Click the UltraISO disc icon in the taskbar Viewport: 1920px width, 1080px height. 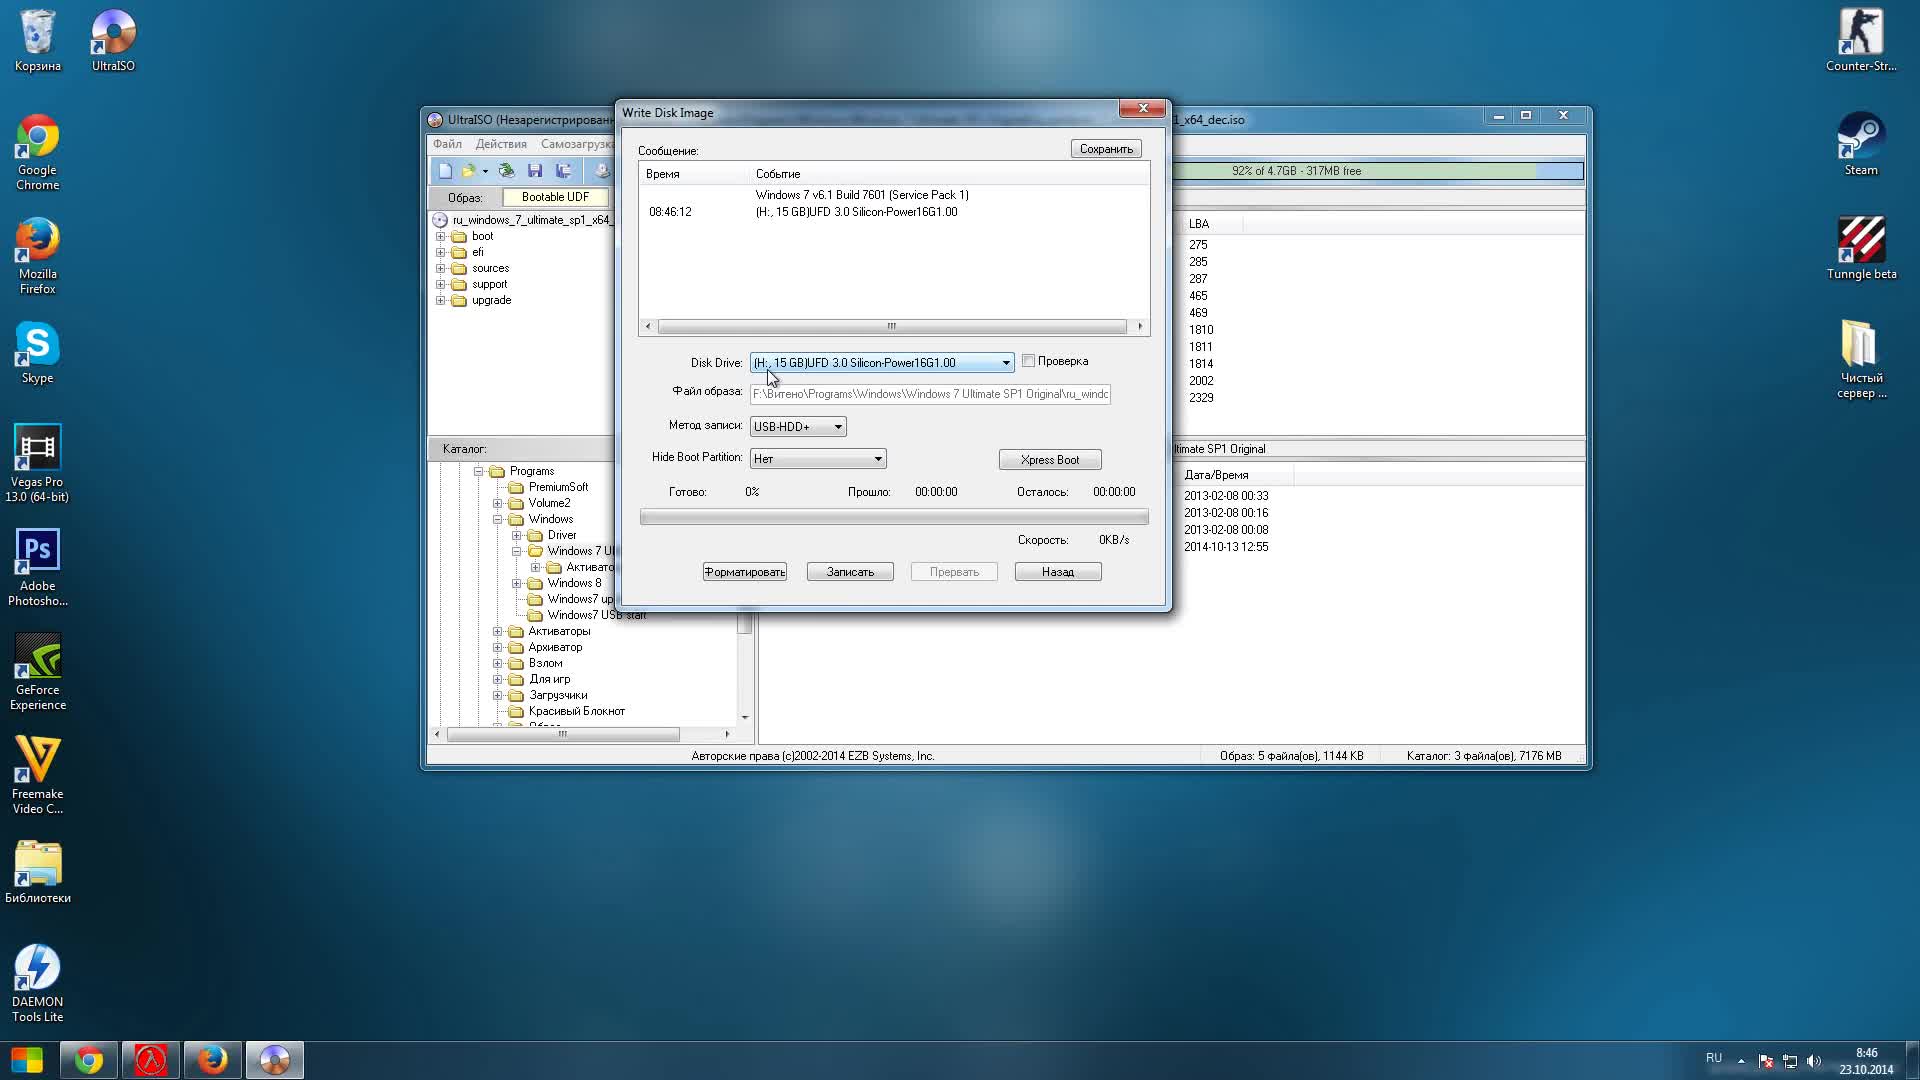(274, 1060)
